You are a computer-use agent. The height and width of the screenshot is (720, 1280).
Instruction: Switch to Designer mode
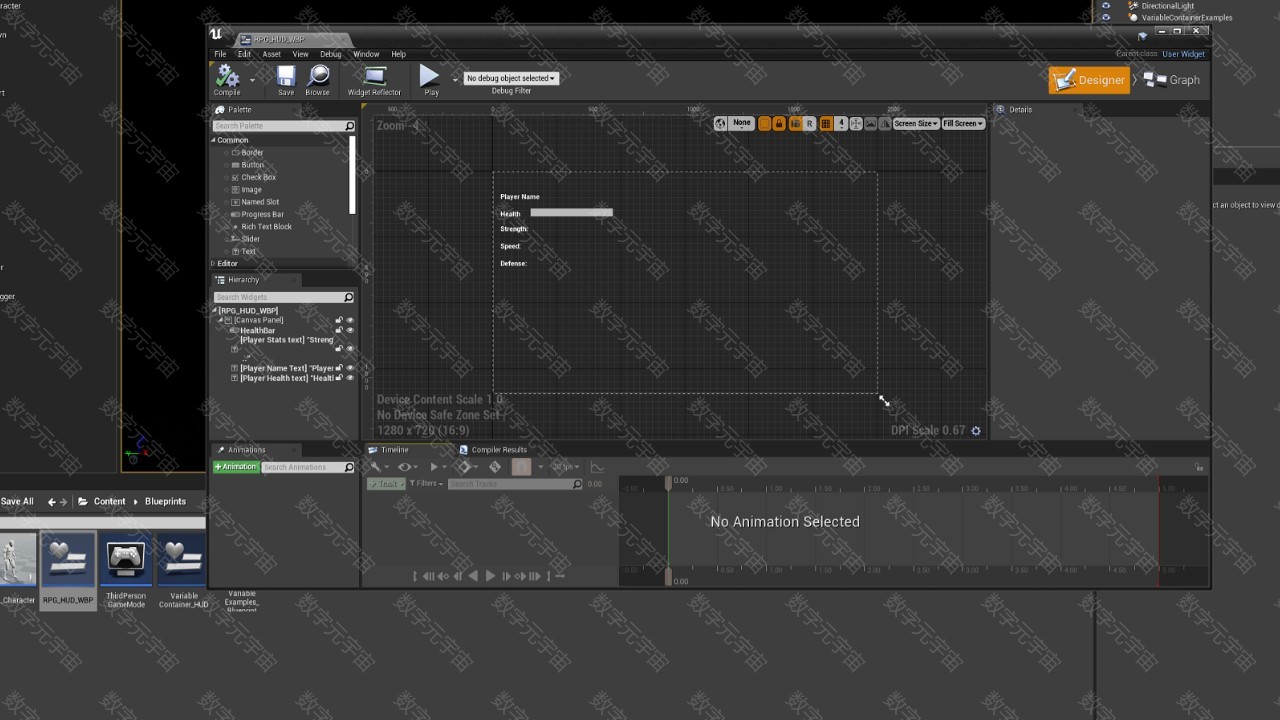pyautogui.click(x=1089, y=80)
